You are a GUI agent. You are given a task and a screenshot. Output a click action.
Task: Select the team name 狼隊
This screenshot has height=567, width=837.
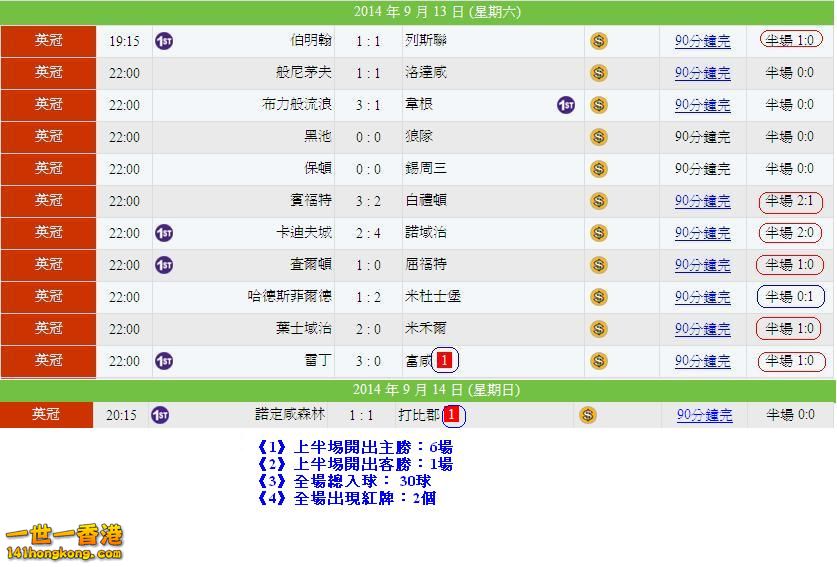[419, 137]
